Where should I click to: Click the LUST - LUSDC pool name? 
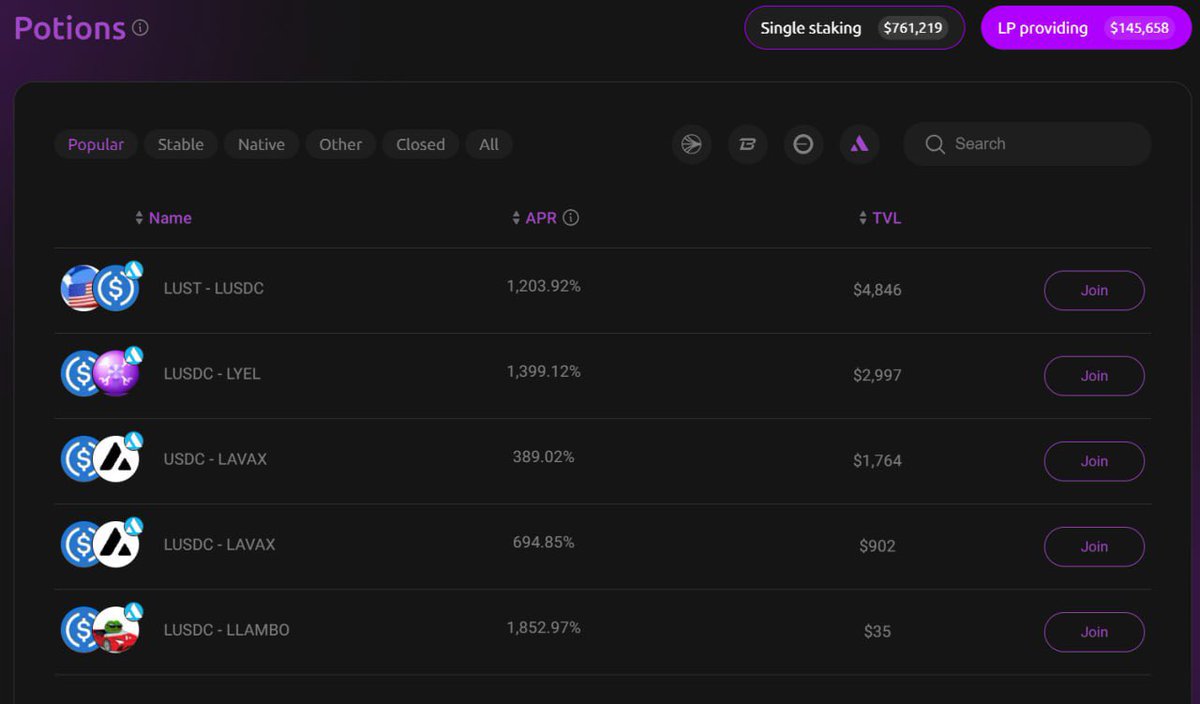coord(214,288)
